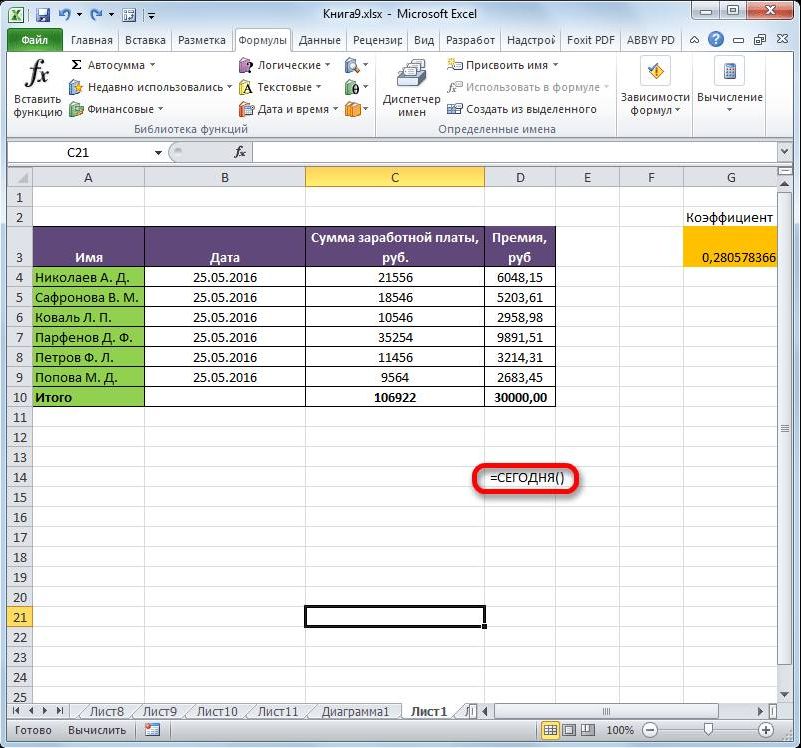Click the fx button beside formula bar
Viewport: 801px width, 748px height.
pyautogui.click(x=240, y=152)
